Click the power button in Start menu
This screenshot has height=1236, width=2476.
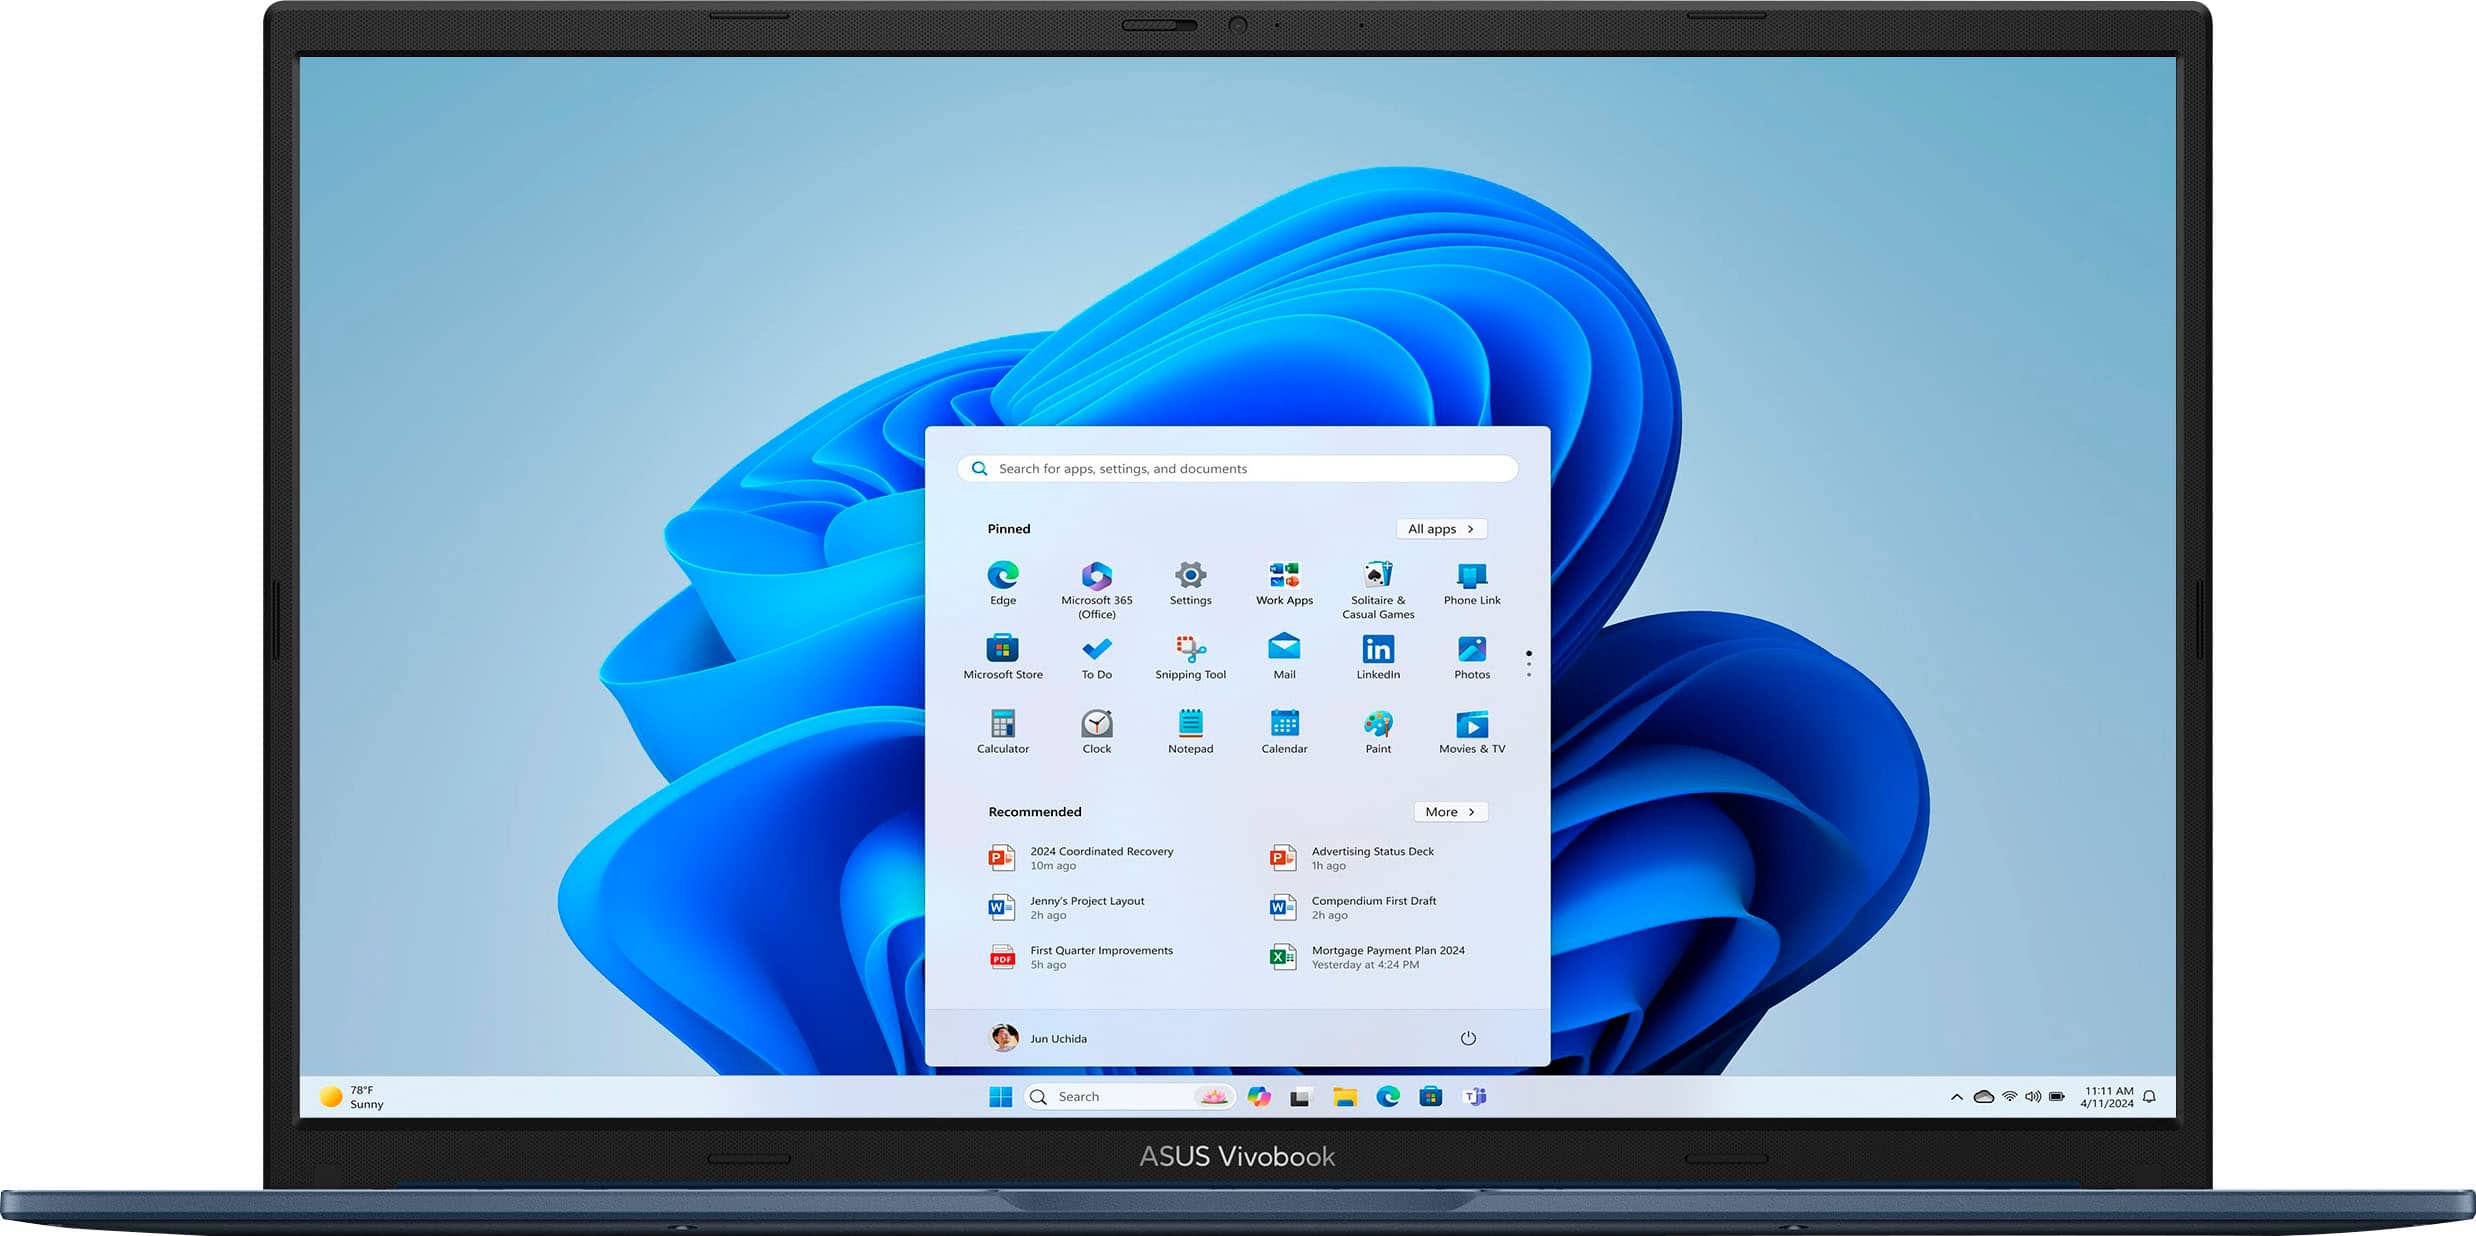point(1467,1038)
